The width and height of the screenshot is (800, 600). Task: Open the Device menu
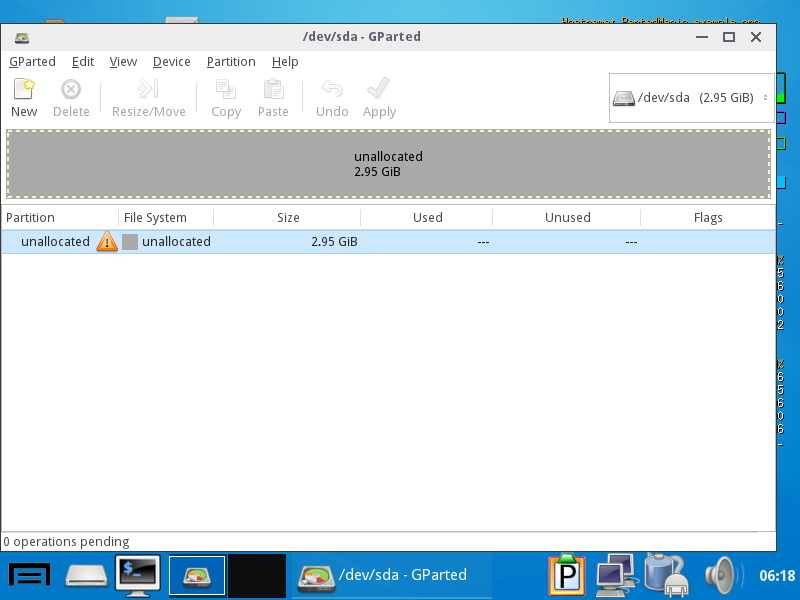[x=171, y=61]
